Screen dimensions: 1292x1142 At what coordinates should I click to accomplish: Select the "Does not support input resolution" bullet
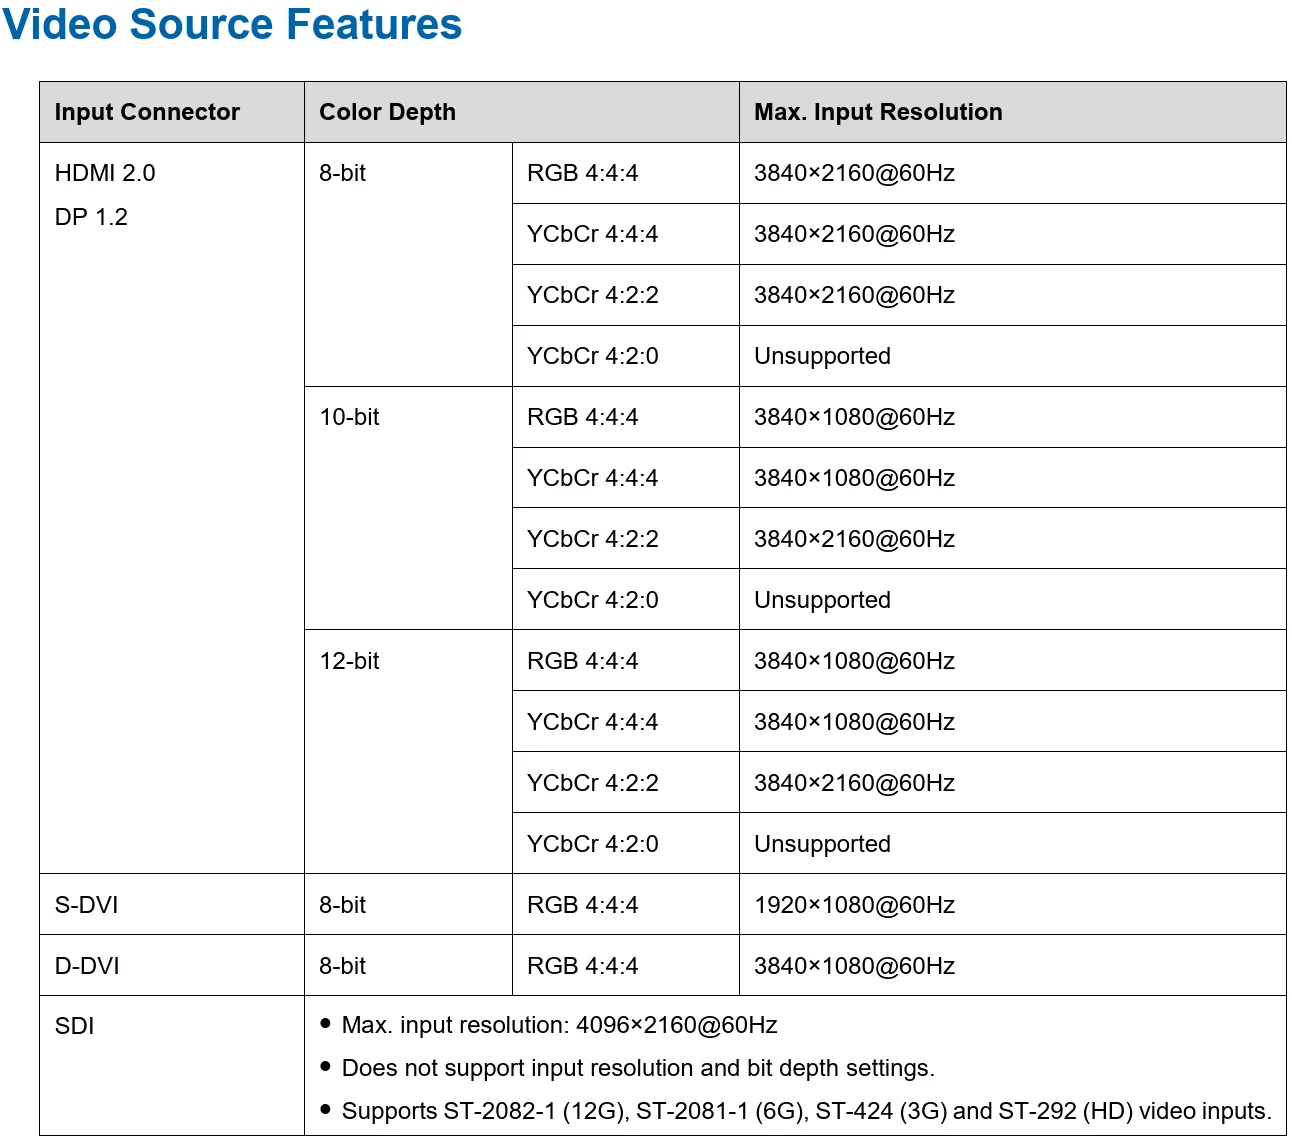(x=638, y=1068)
